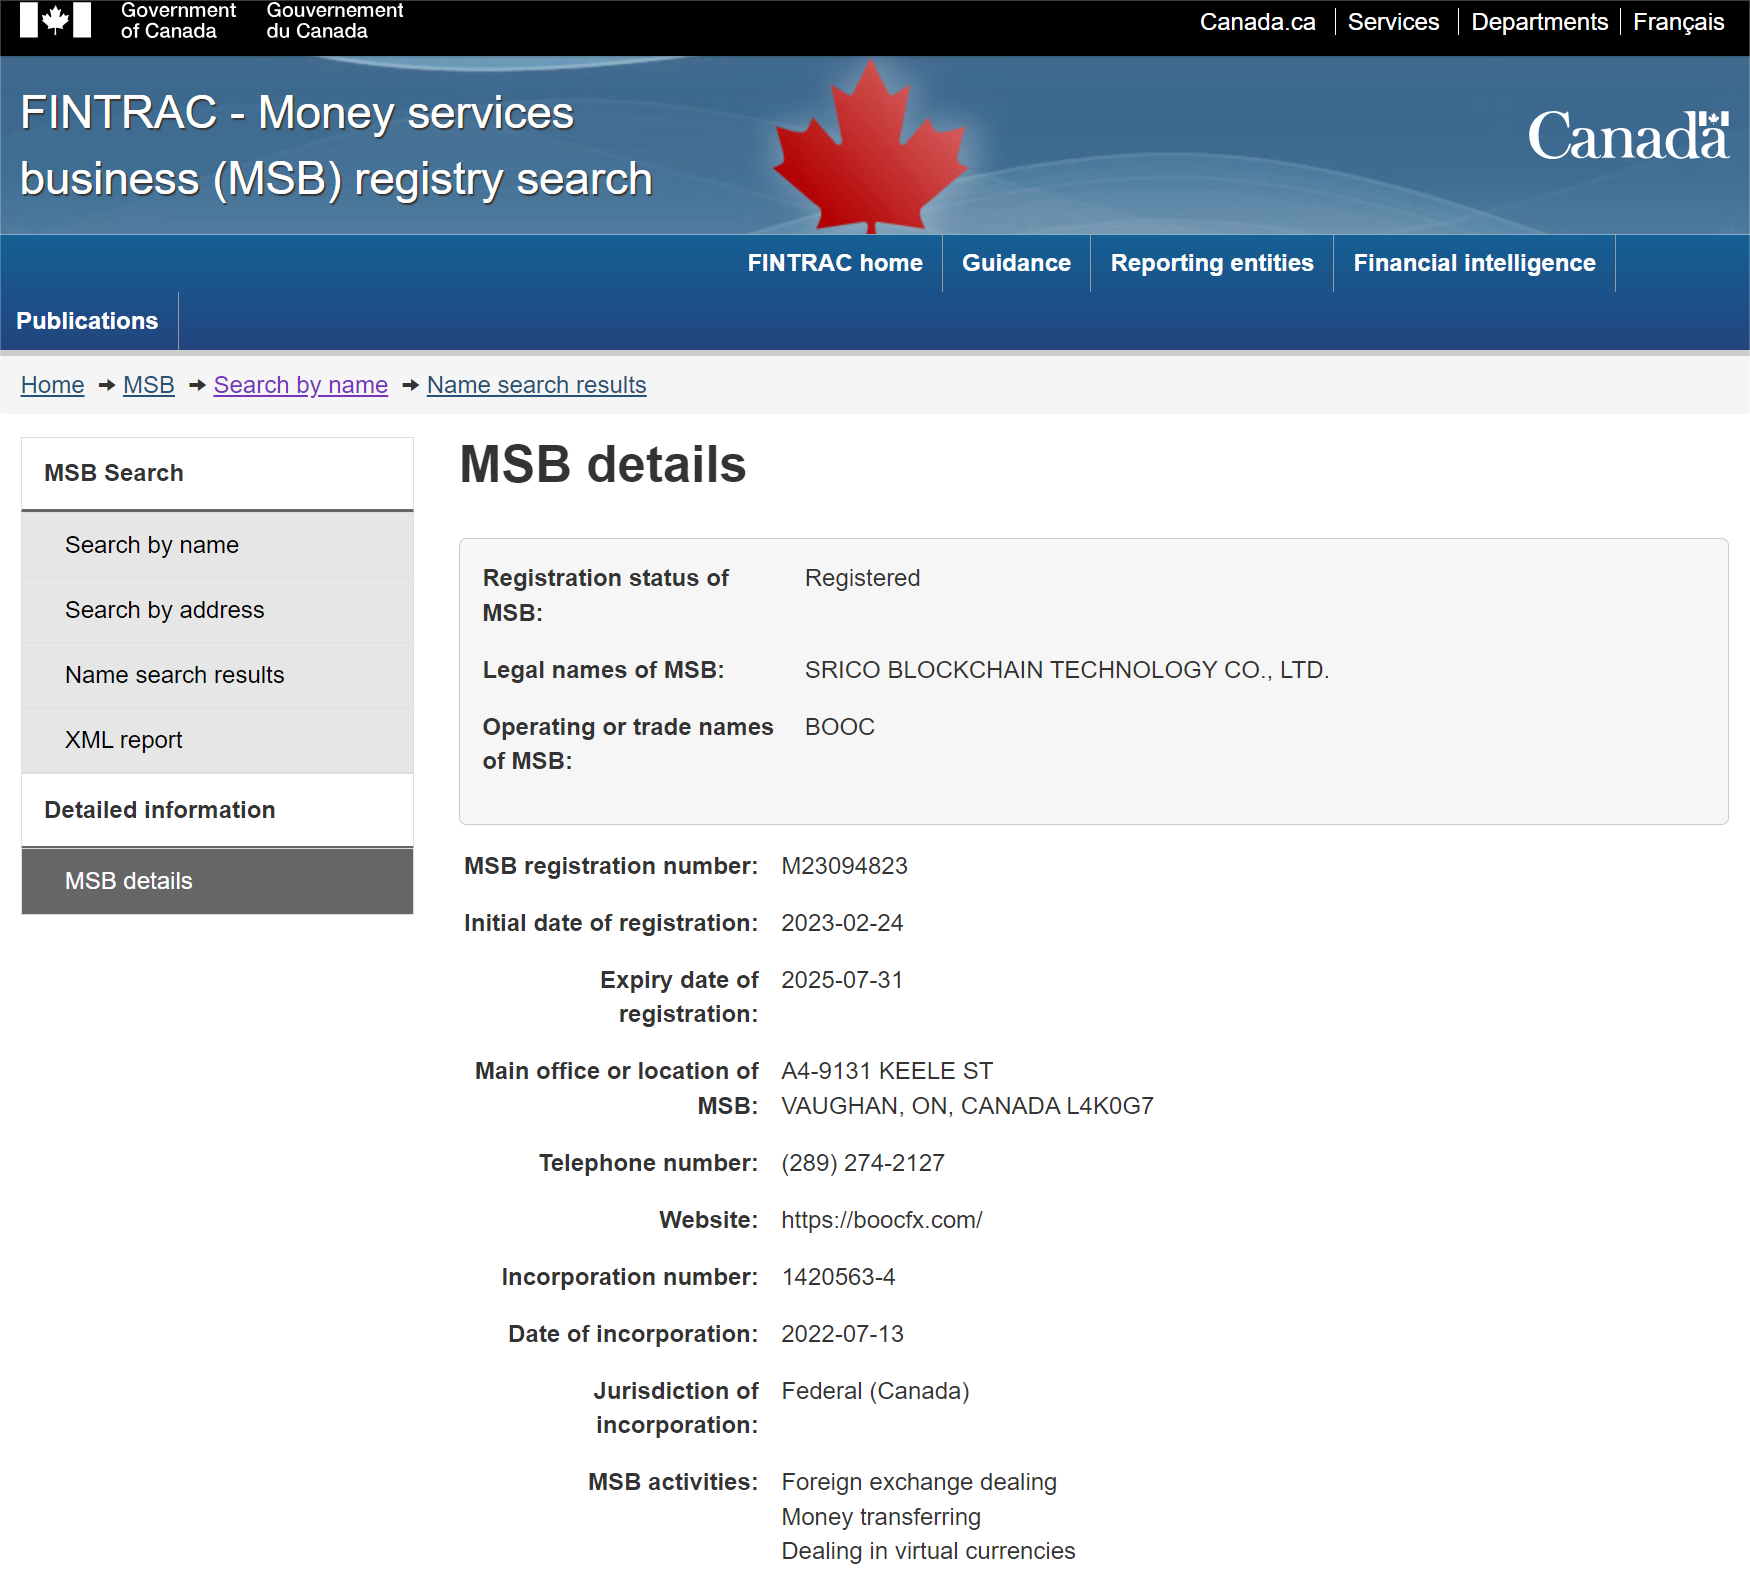Viewport: 1750px width, 1577px height.
Task: Go to Home breadcrumb
Action: click(x=53, y=385)
